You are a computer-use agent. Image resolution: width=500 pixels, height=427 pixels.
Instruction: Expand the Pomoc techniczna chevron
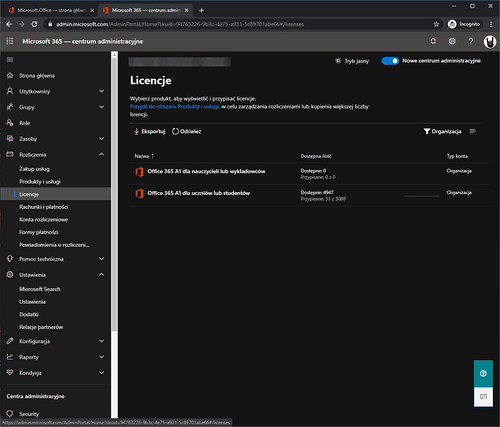(x=102, y=259)
